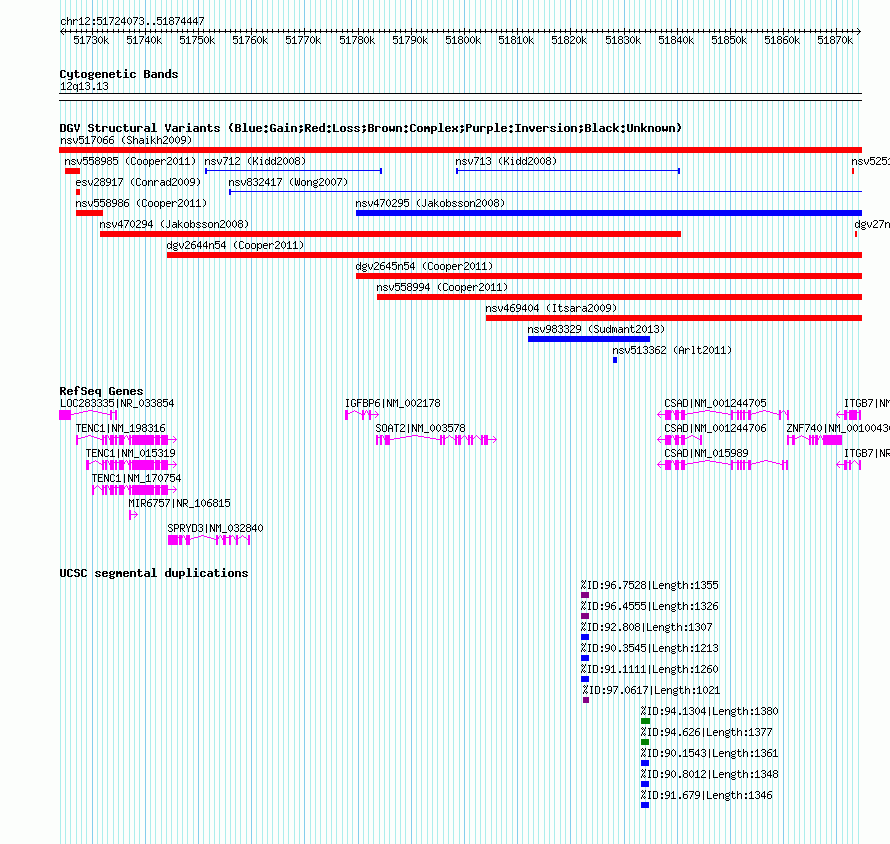Click segmental duplication %ID:90.3545 Length:1213
890x844 pixels.
tap(649, 648)
